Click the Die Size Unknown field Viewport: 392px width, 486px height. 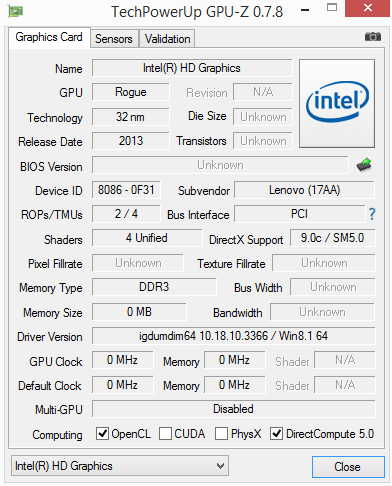click(x=263, y=117)
